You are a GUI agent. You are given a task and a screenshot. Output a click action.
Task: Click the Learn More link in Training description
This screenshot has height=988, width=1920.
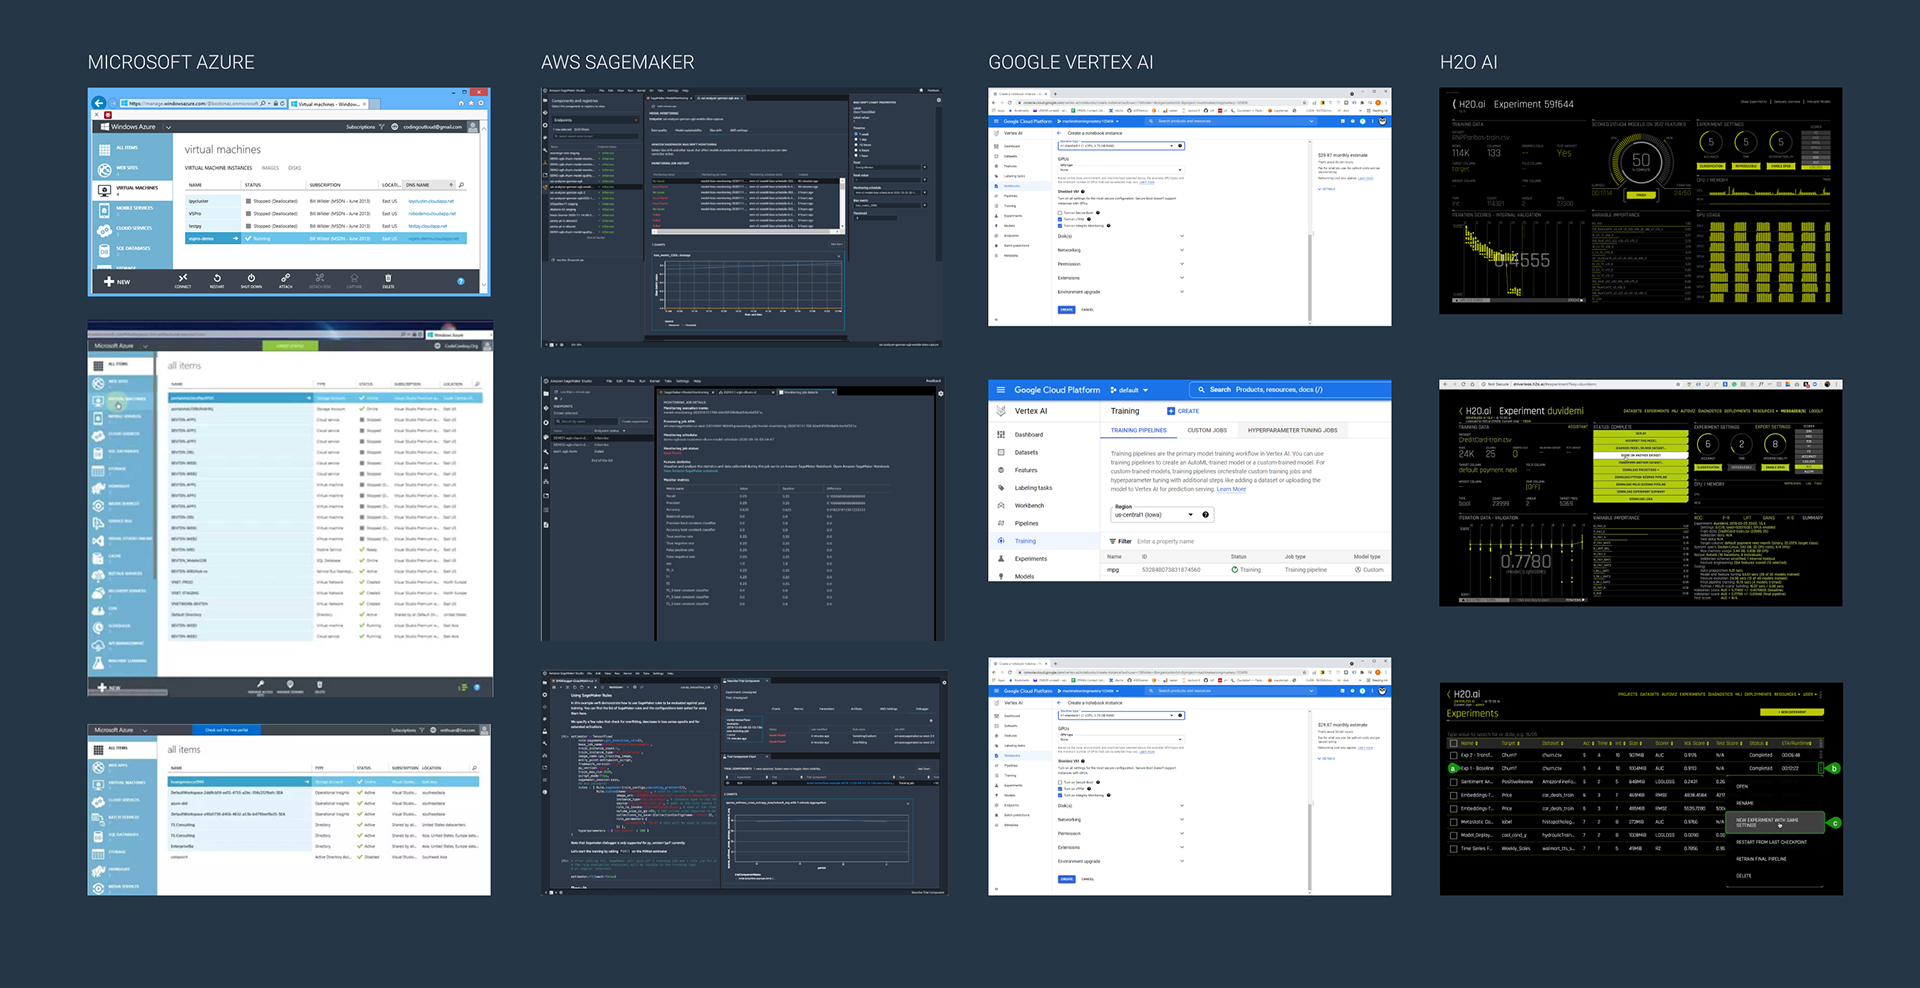tap(1231, 489)
